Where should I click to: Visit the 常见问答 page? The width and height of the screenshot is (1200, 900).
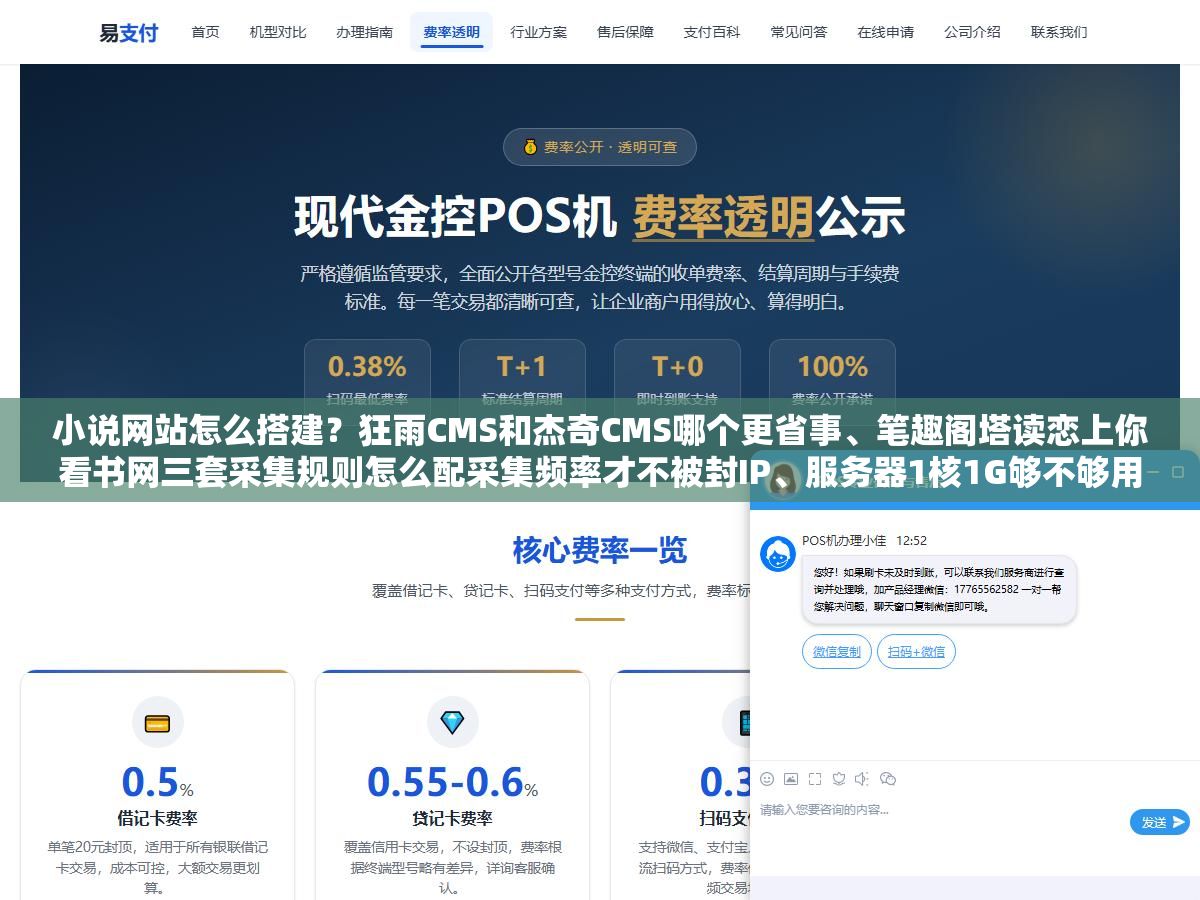(799, 32)
